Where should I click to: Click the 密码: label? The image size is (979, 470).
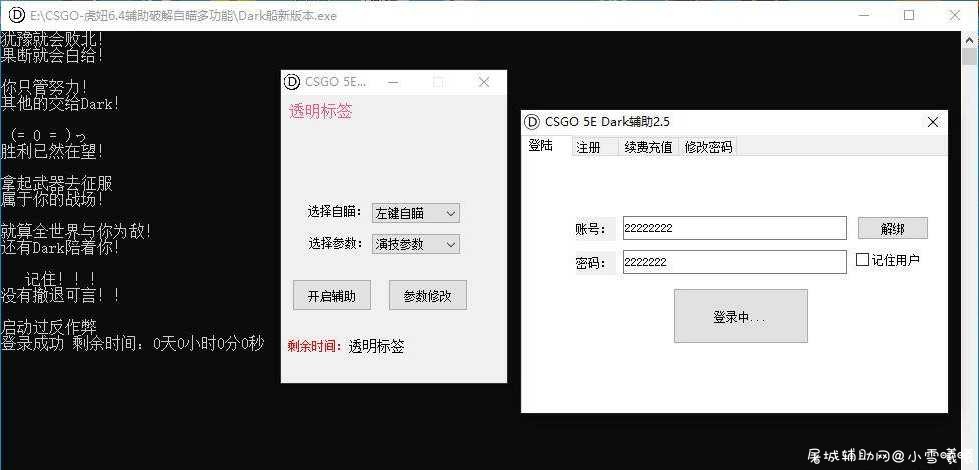pyautogui.click(x=590, y=263)
